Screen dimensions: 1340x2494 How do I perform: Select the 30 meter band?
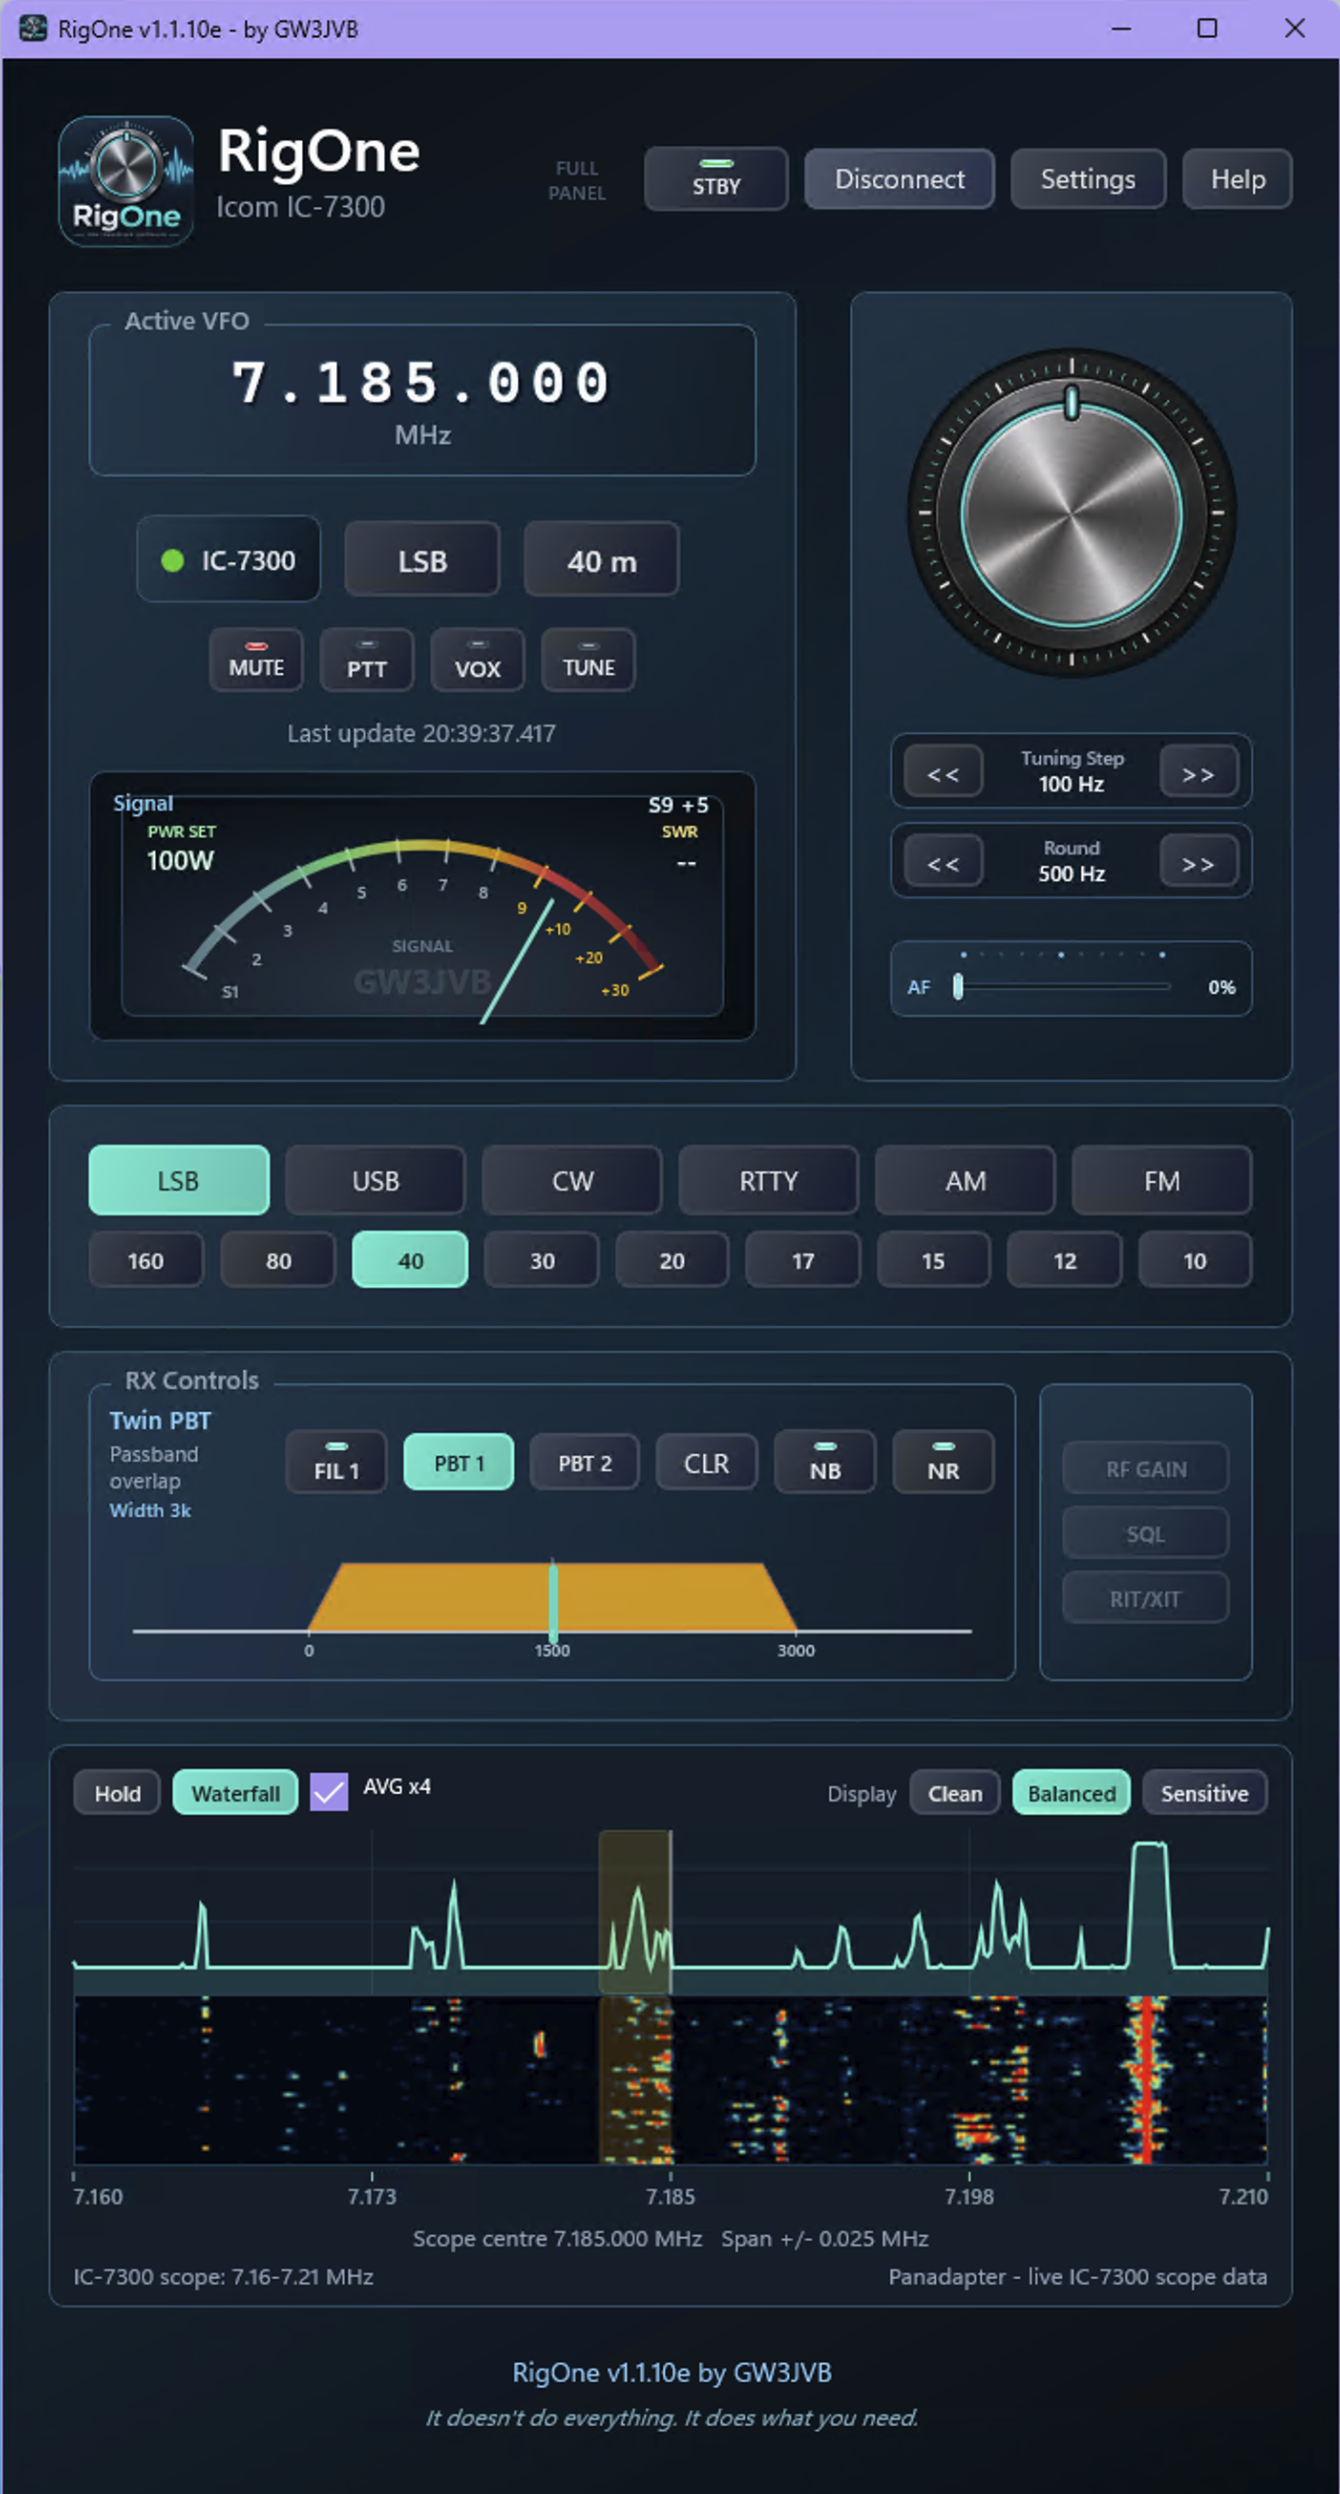tap(541, 1260)
